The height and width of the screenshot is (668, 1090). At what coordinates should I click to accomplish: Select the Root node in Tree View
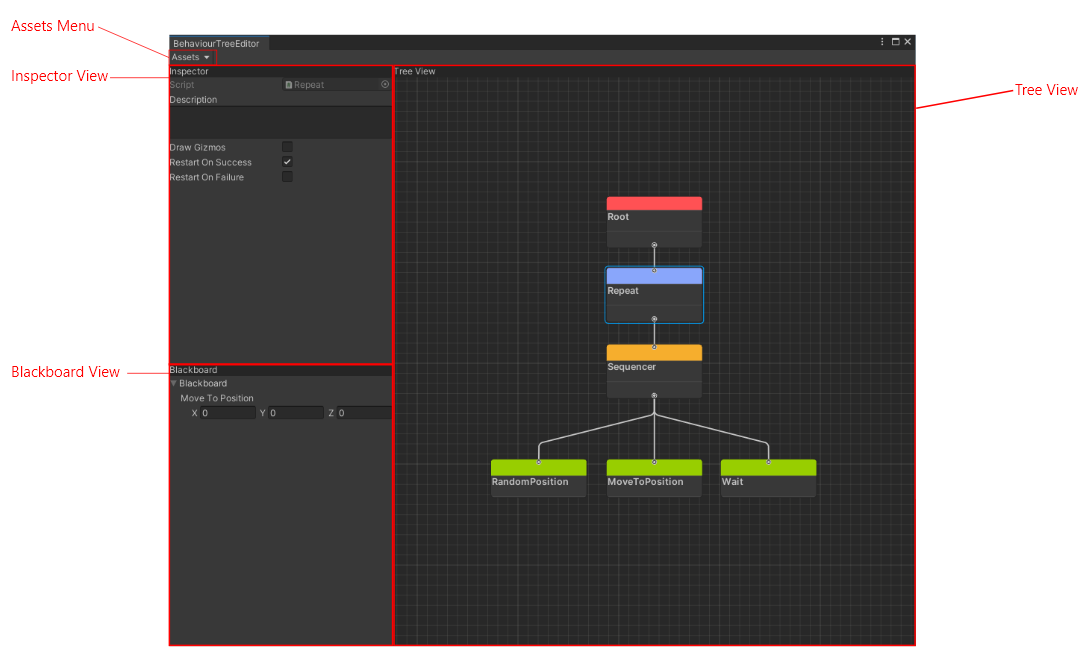654,220
